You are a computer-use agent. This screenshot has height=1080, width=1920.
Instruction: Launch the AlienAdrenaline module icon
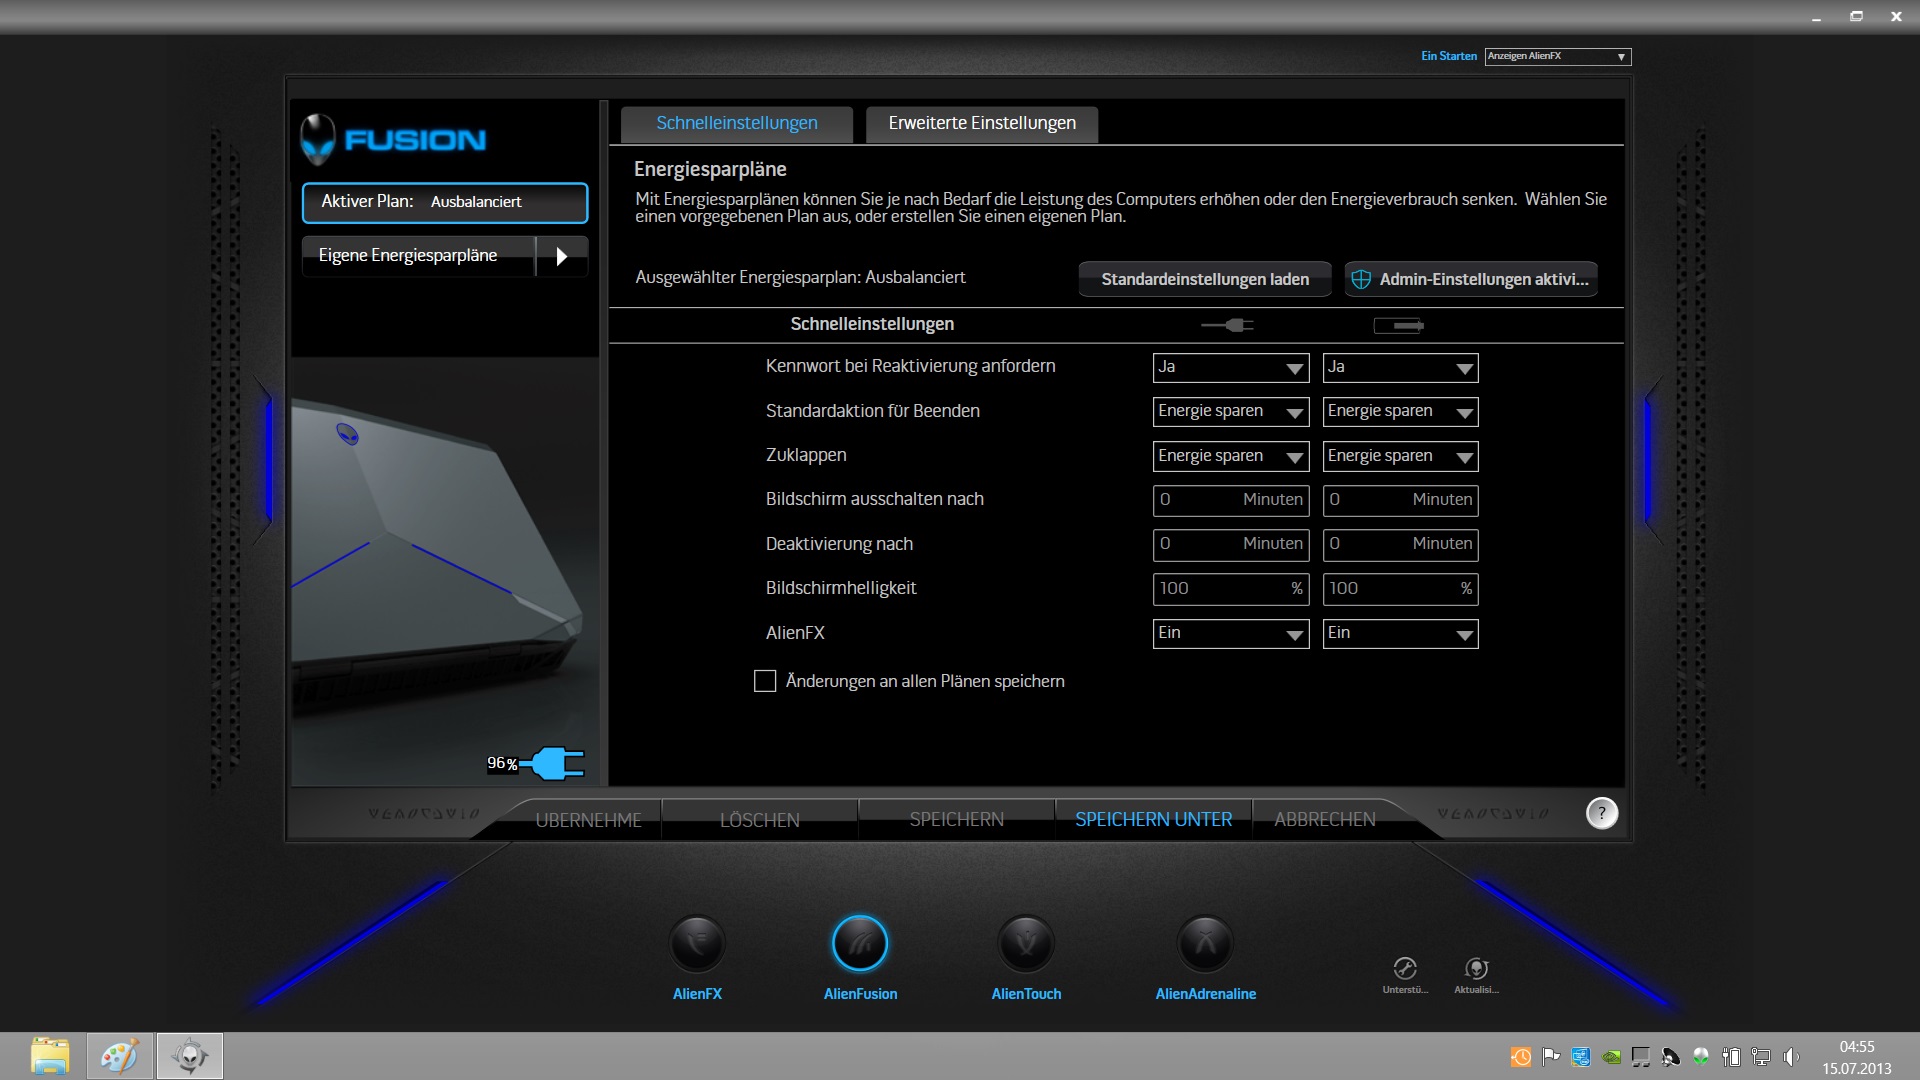pyautogui.click(x=1205, y=944)
